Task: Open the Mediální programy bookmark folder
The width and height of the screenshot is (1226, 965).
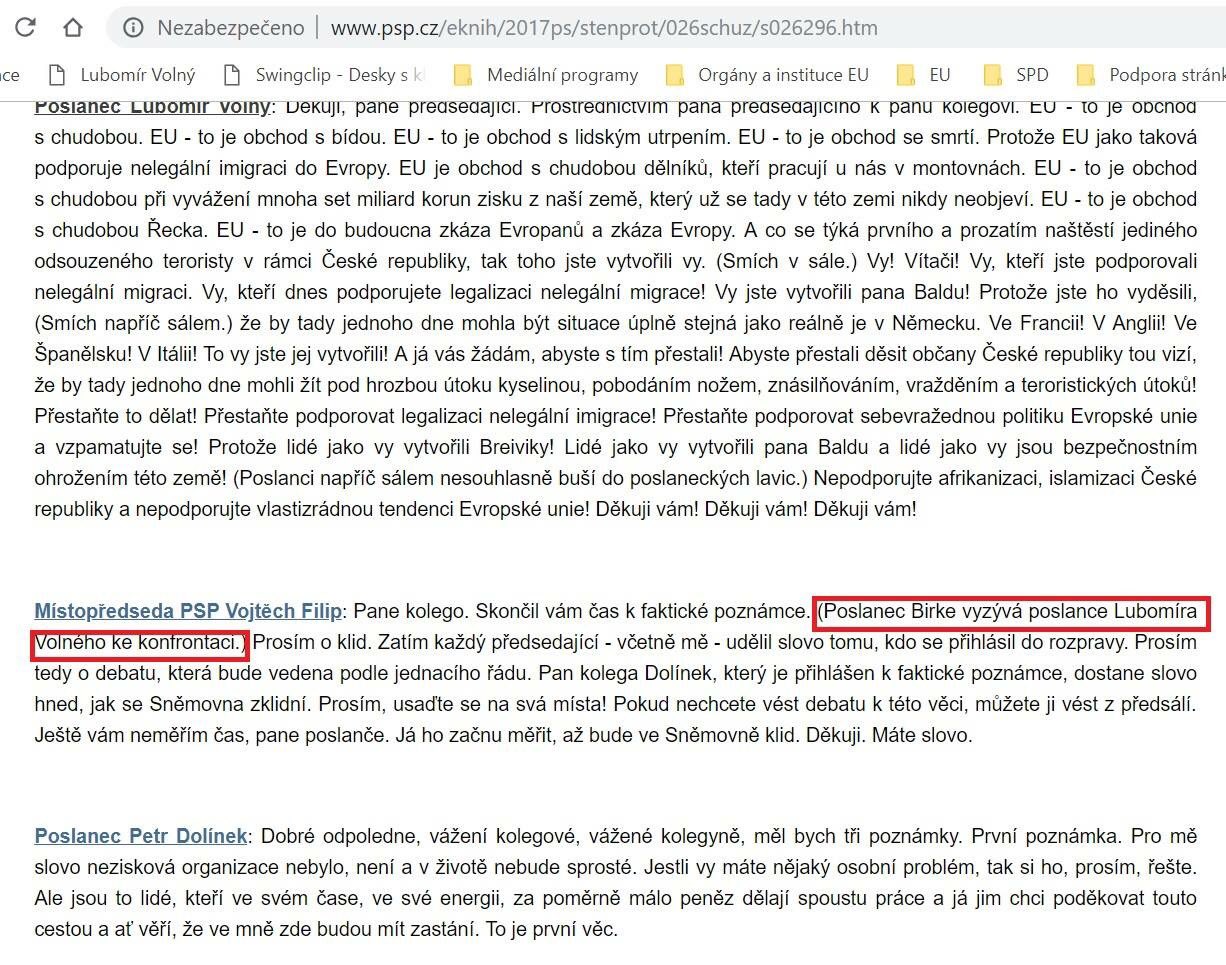Action: 545,74
